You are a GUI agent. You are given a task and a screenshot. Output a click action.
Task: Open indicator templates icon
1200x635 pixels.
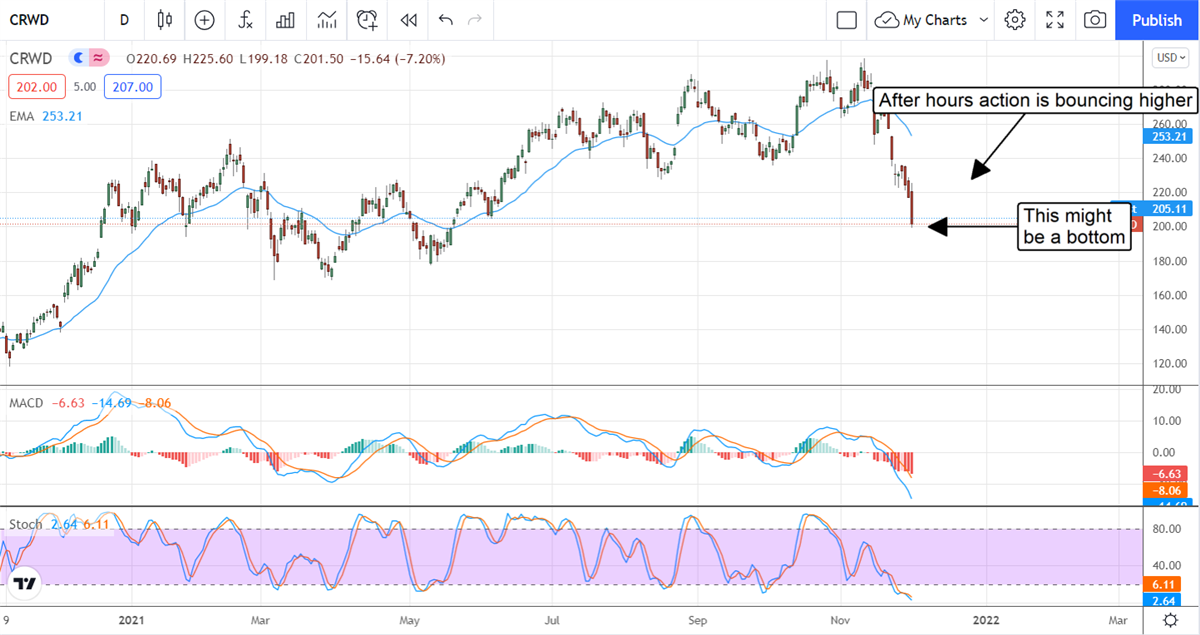coord(327,20)
